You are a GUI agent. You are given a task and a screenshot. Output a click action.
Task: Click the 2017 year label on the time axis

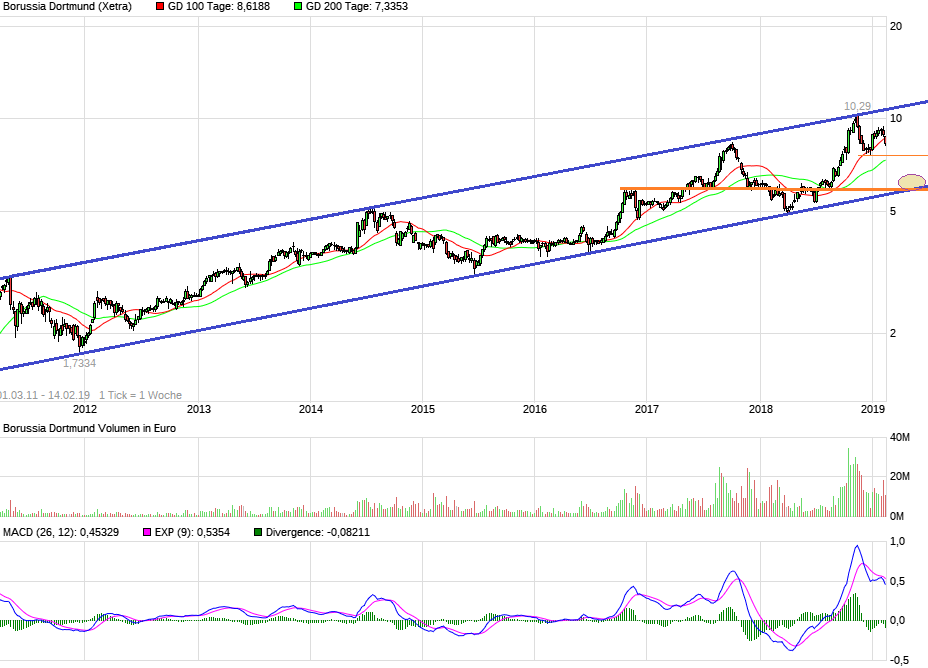click(x=647, y=409)
